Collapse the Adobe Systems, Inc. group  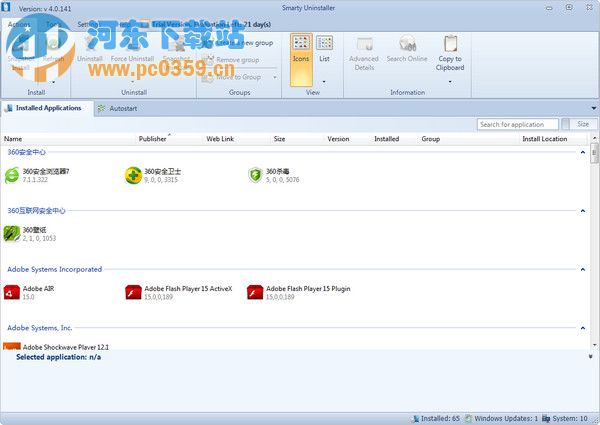click(x=583, y=328)
